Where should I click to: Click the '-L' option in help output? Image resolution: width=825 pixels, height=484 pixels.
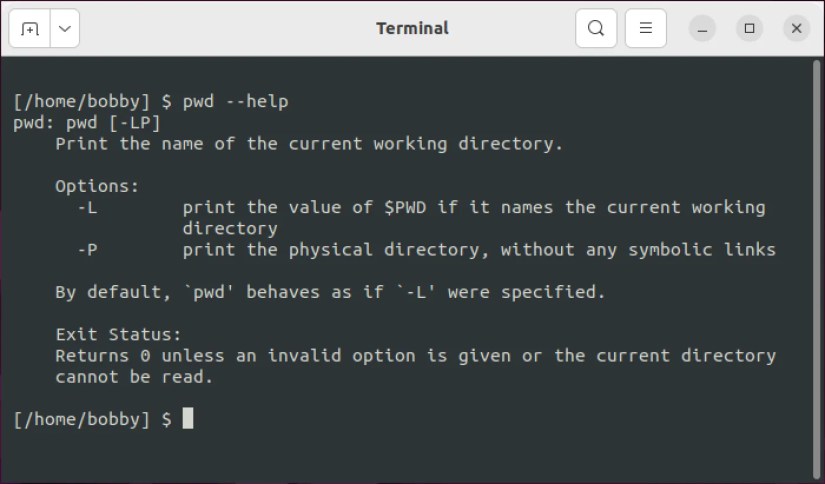(x=87, y=207)
